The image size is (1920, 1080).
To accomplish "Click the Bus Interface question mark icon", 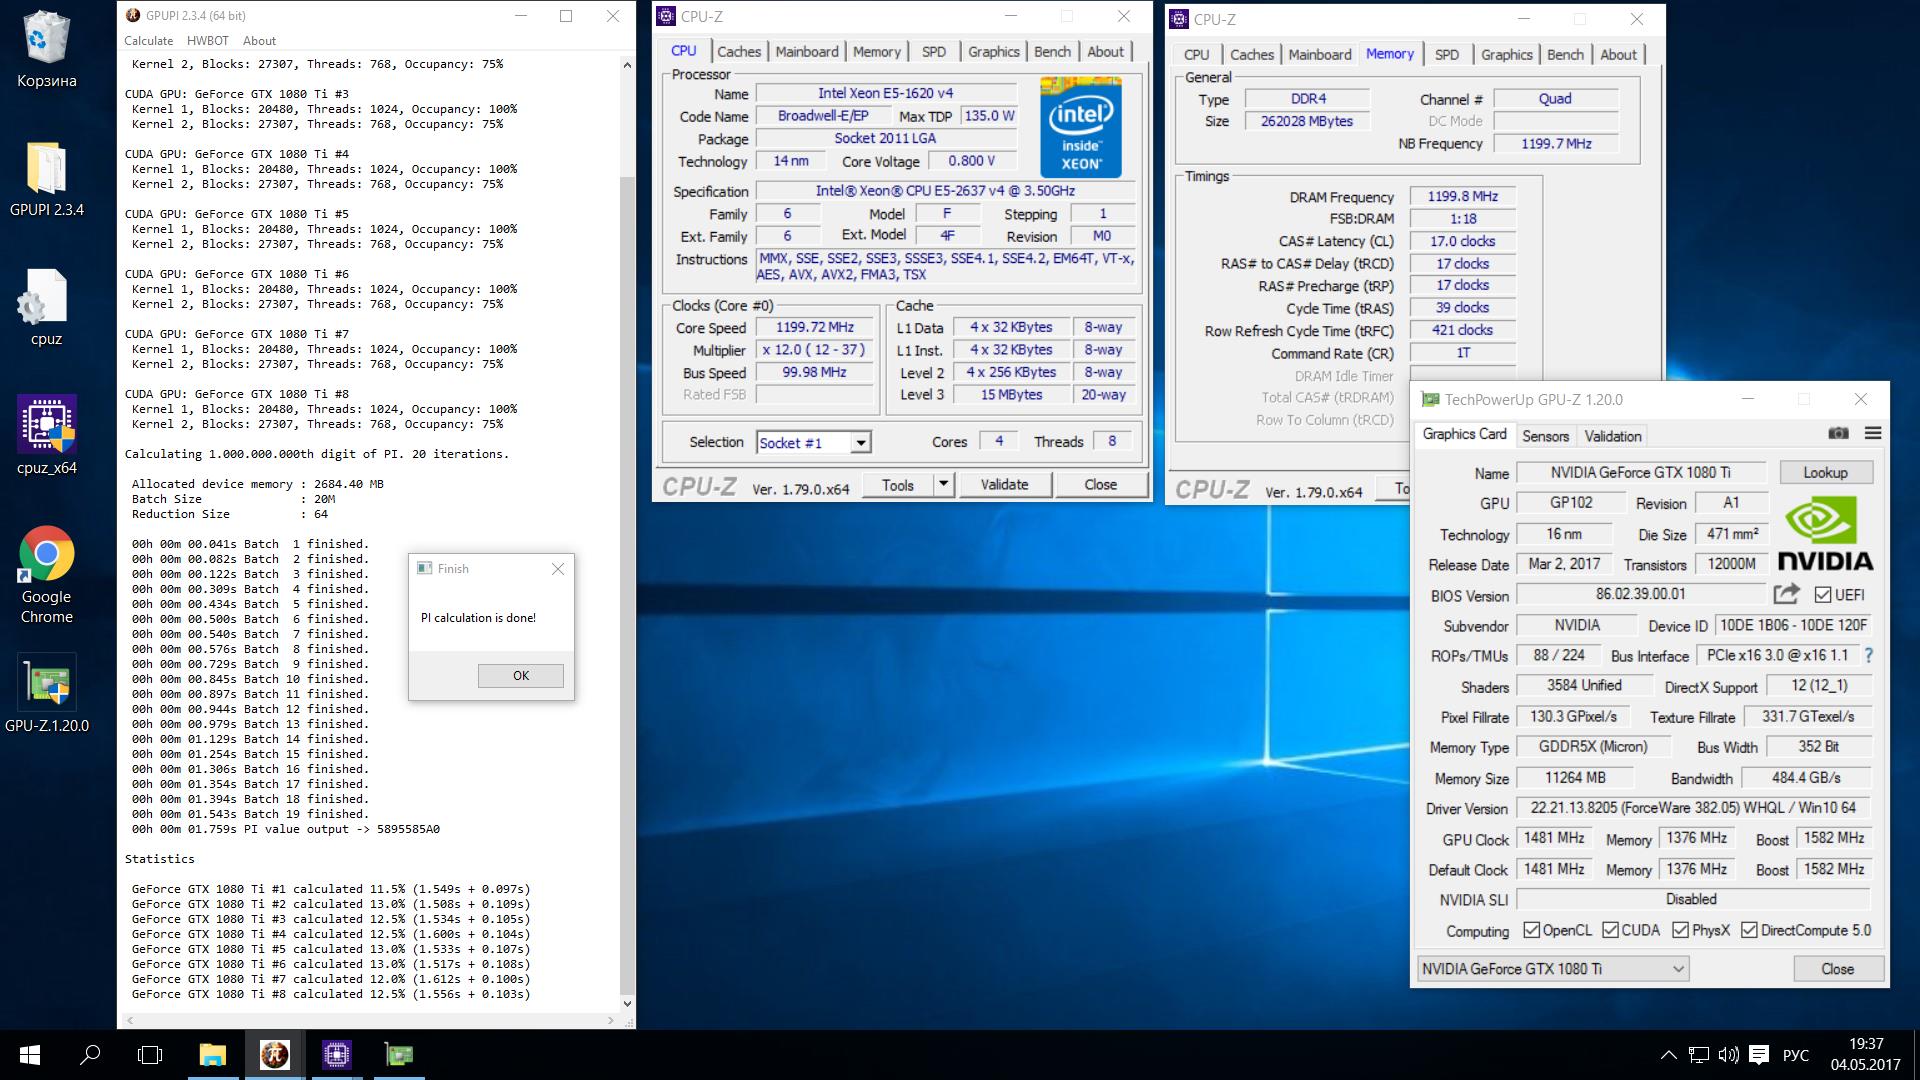I will point(1868,655).
